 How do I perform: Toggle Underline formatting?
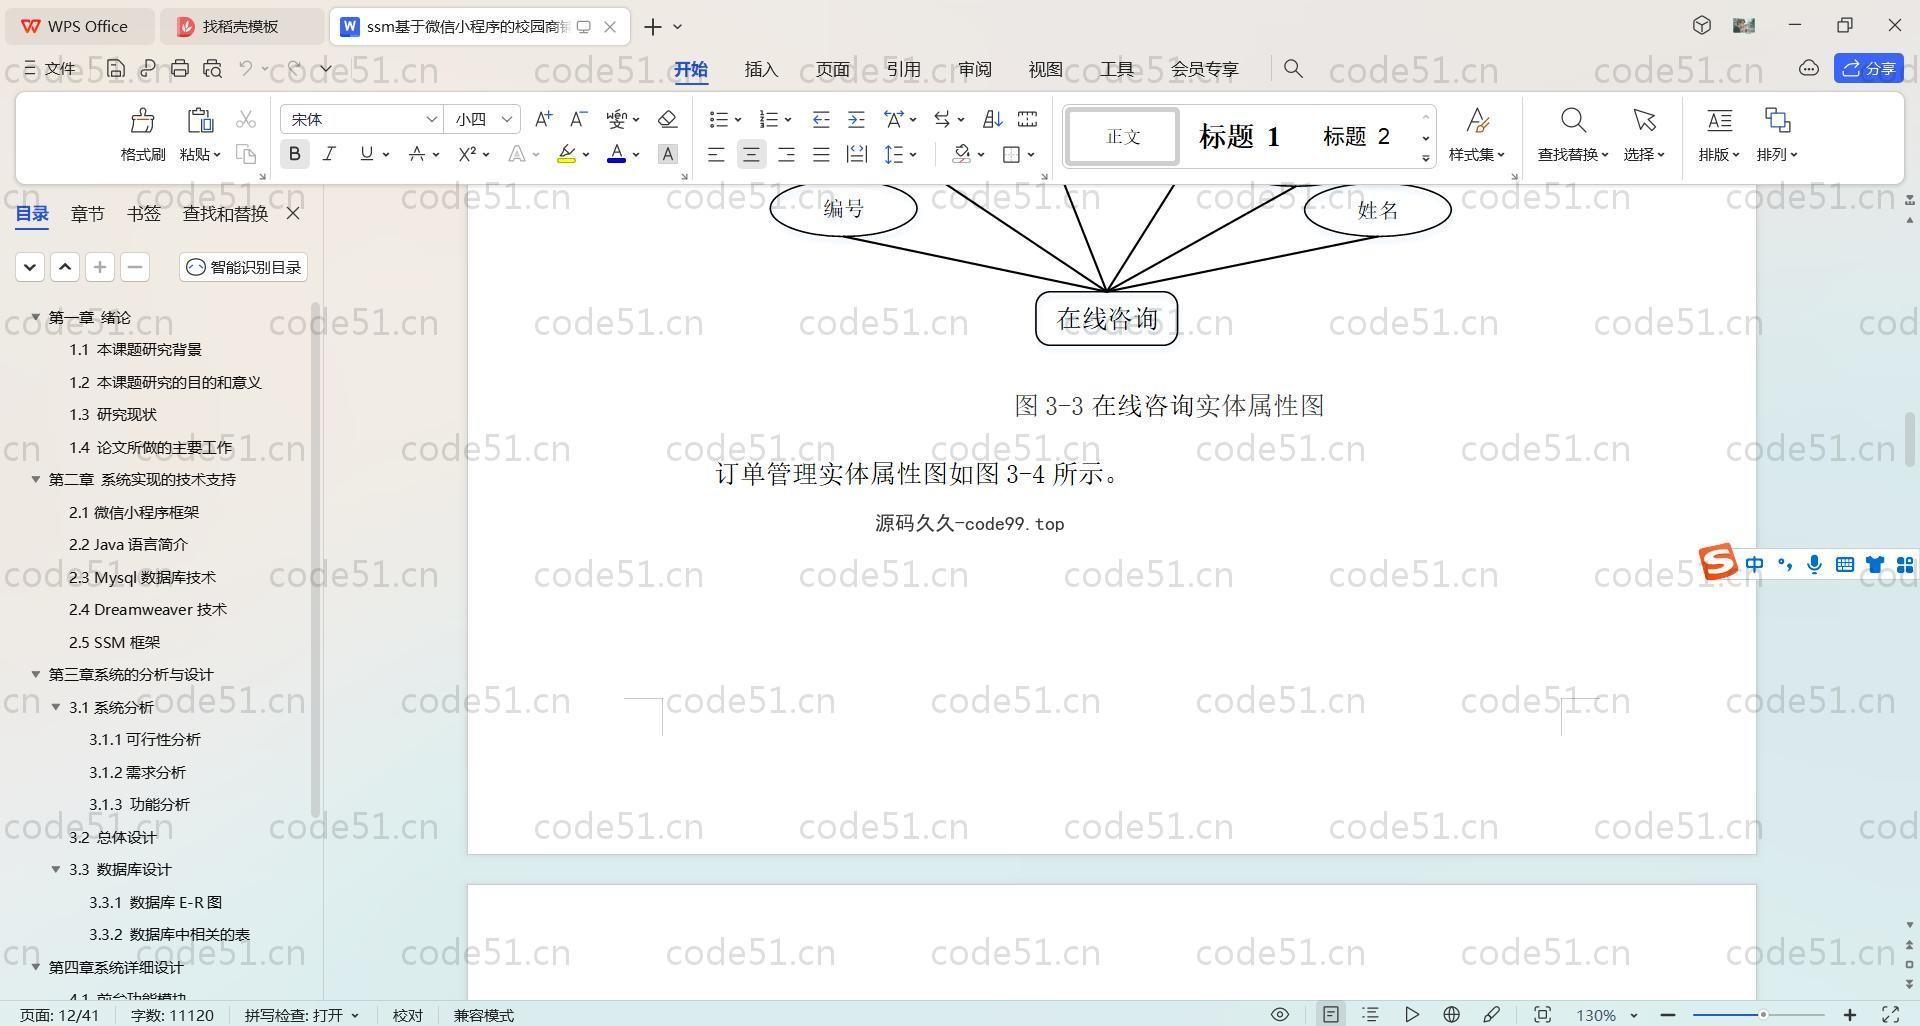coord(366,154)
